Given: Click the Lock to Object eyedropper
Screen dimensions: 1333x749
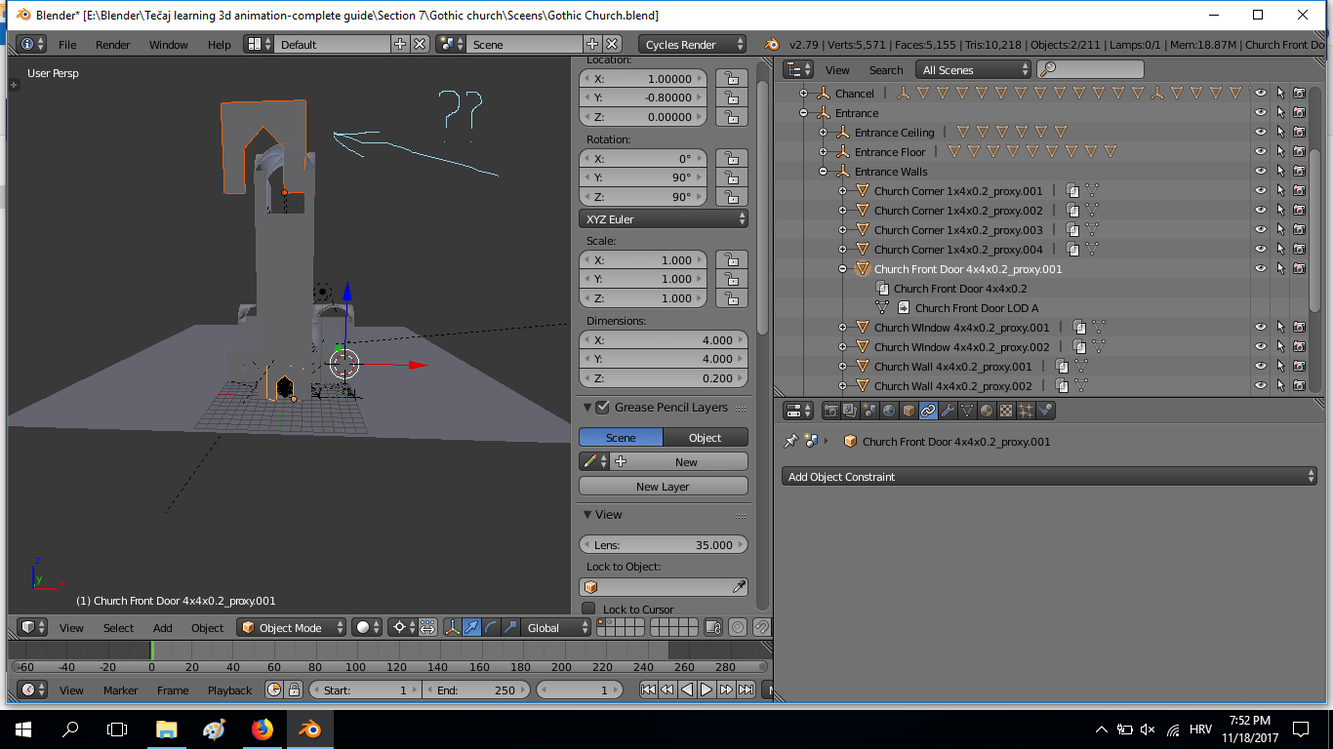Looking at the screenshot, I should (x=739, y=587).
